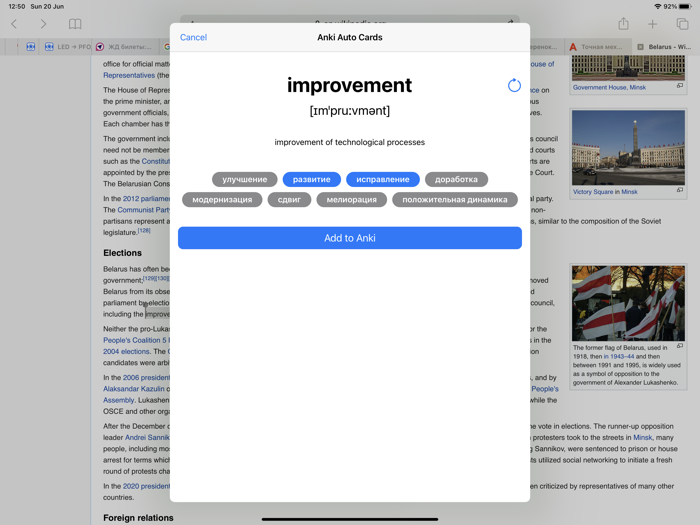
Task: Tap Cancel in Anki Auto Cards dialog
Action: pyautogui.click(x=193, y=38)
